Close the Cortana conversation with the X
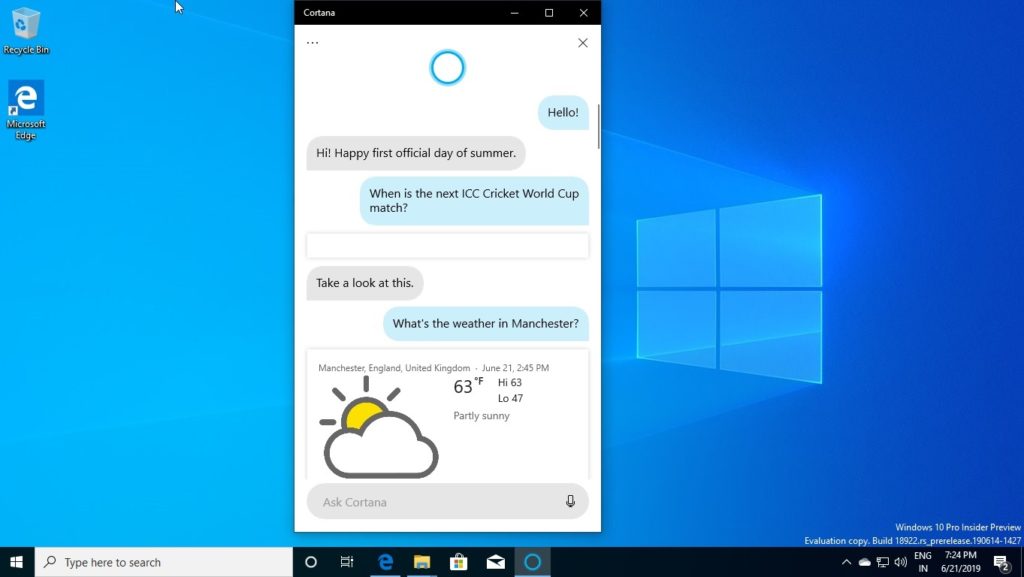The image size is (1024, 577). pyautogui.click(x=583, y=42)
